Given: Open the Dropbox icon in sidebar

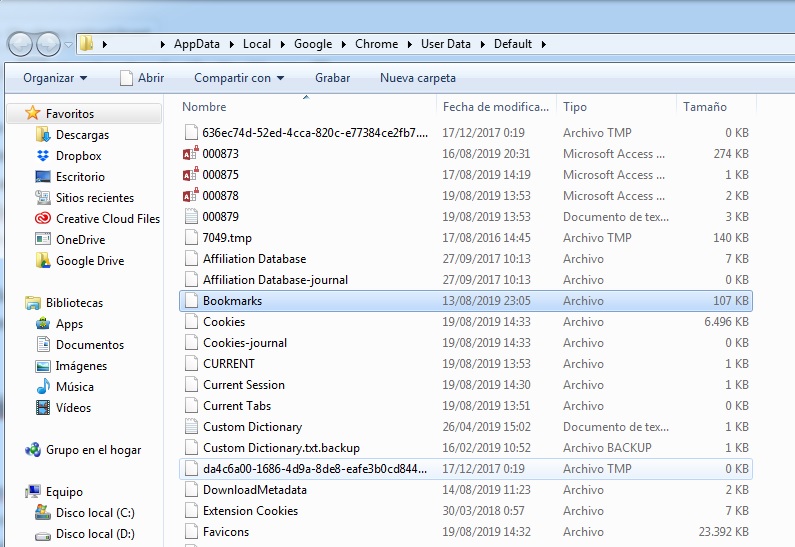Looking at the screenshot, I should 43,156.
